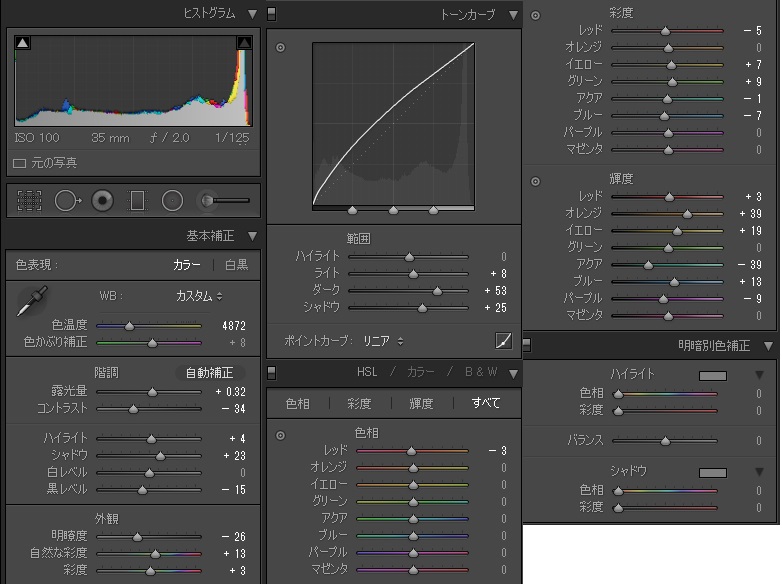Click 輝度 オレンジ slider handle

(x=687, y=214)
